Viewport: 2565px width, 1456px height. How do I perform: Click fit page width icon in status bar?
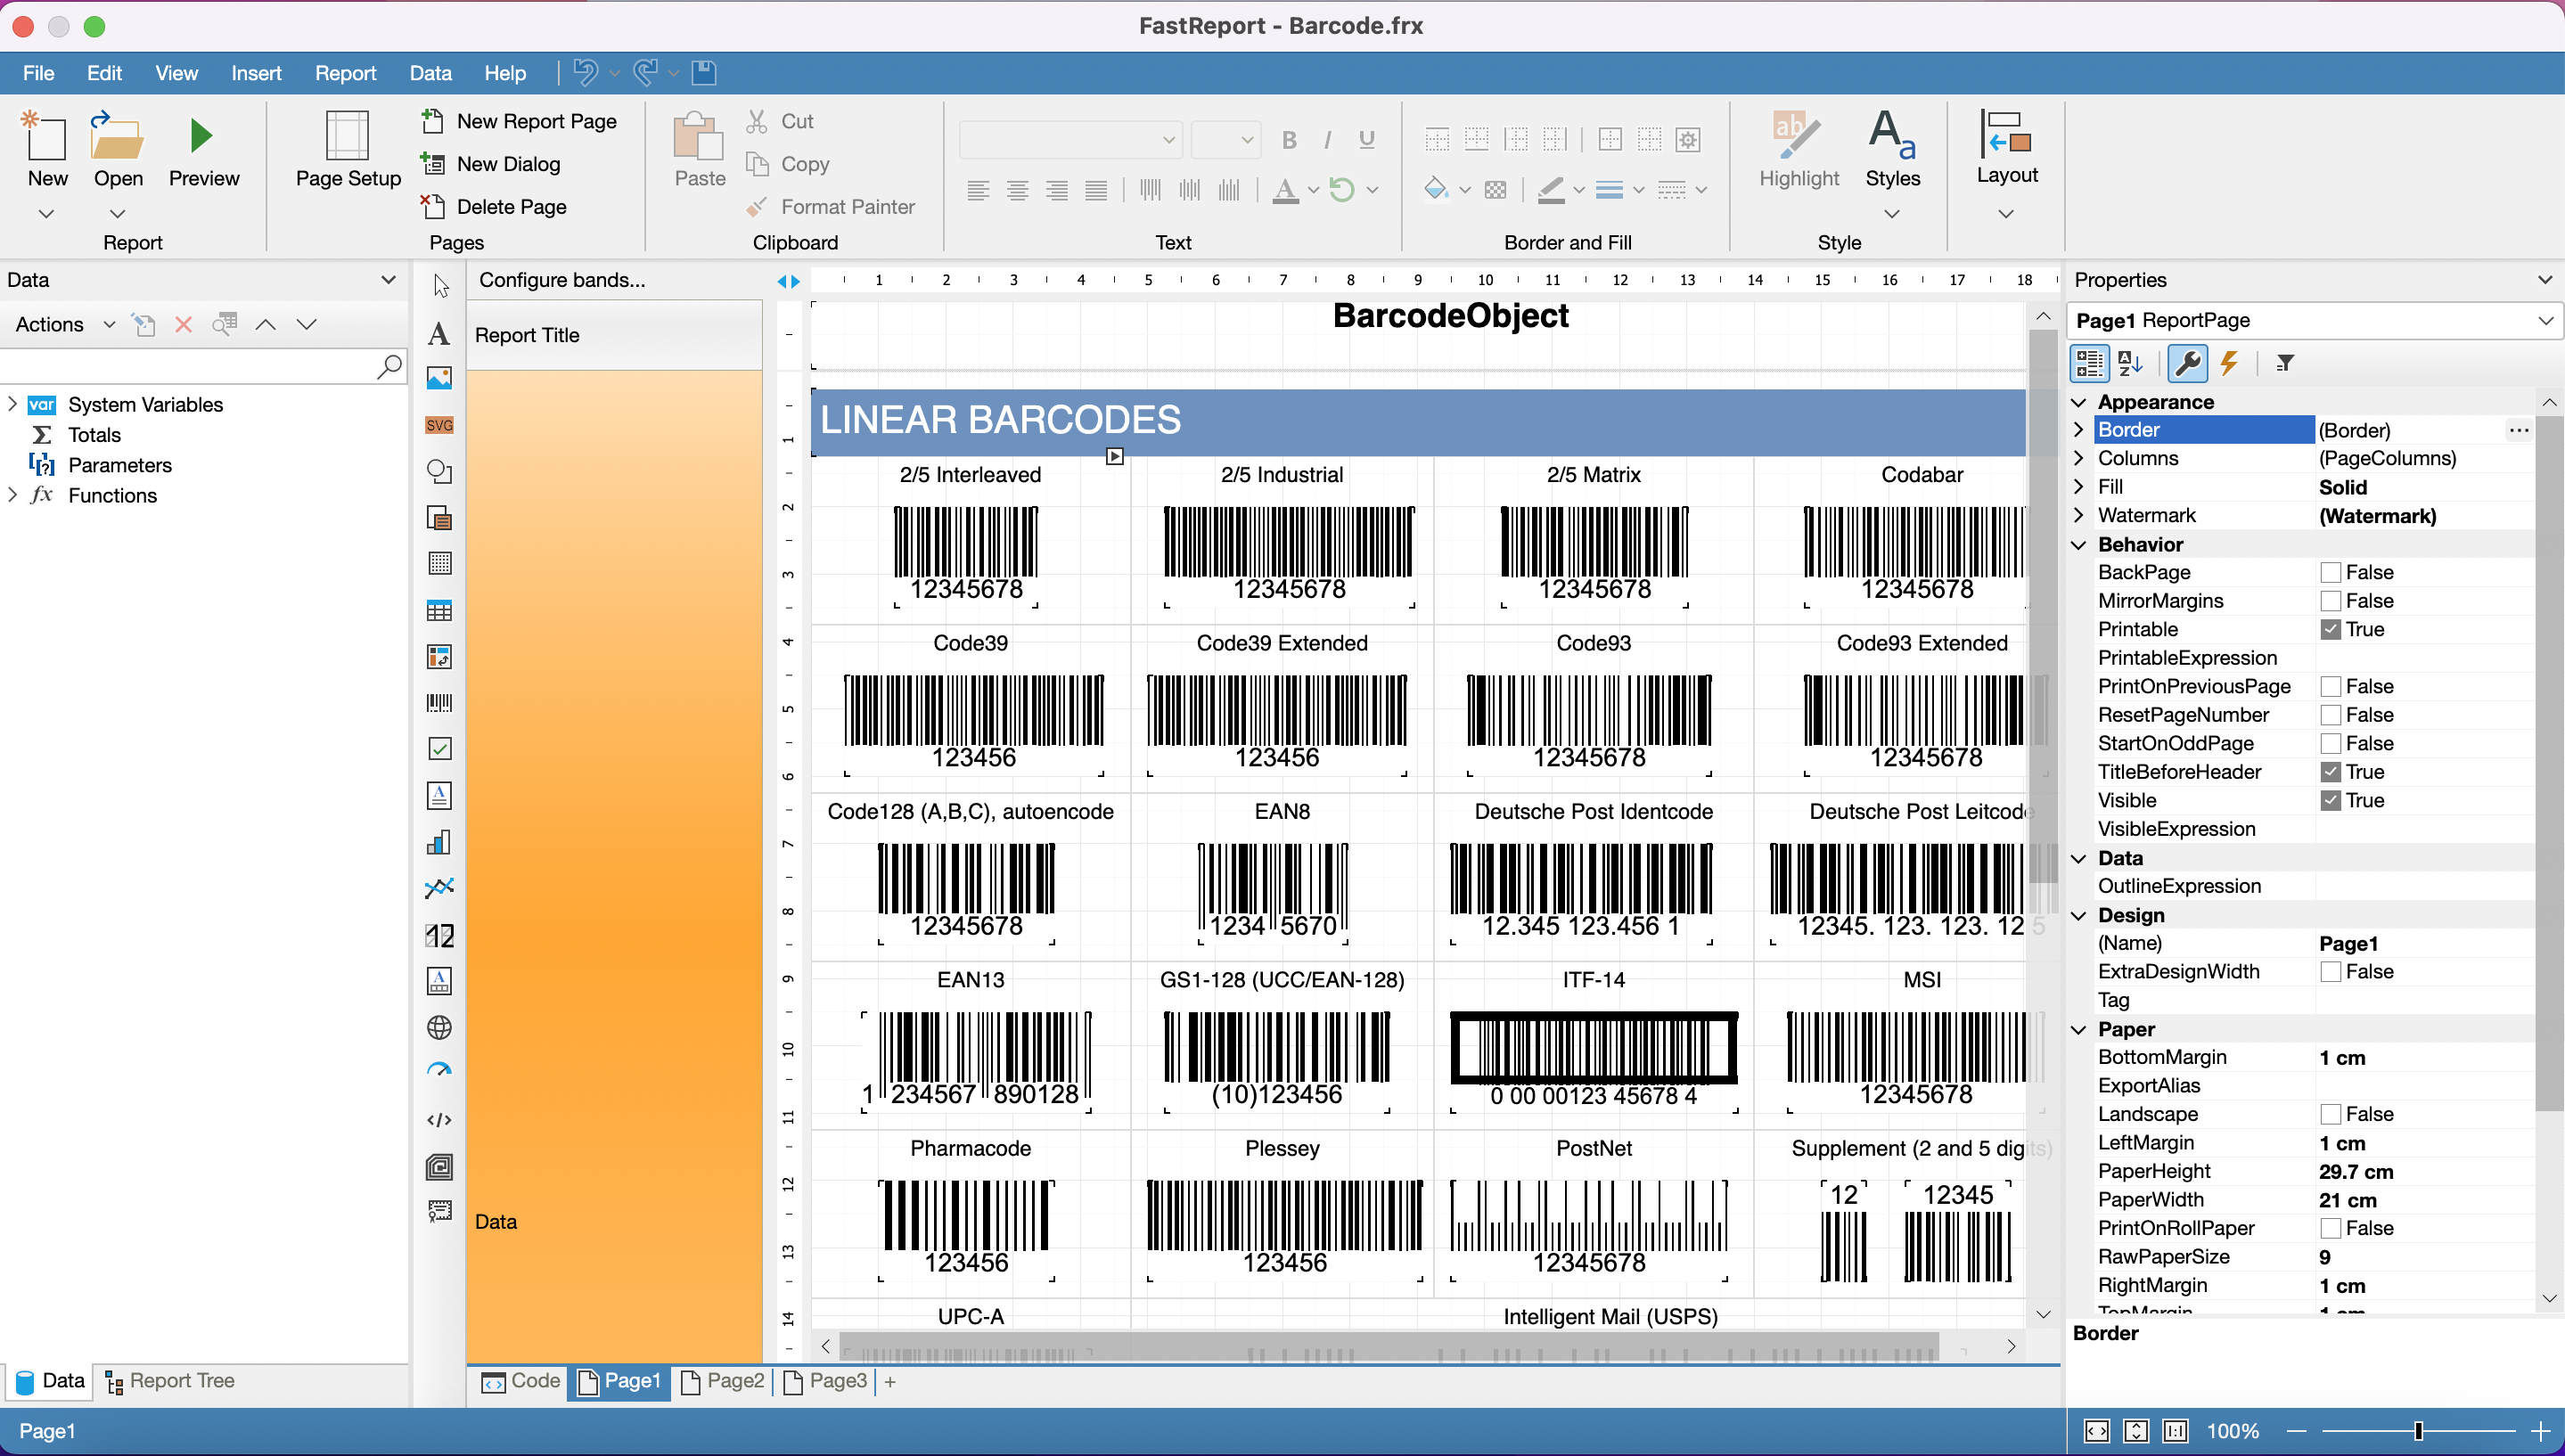coord(2097,1431)
